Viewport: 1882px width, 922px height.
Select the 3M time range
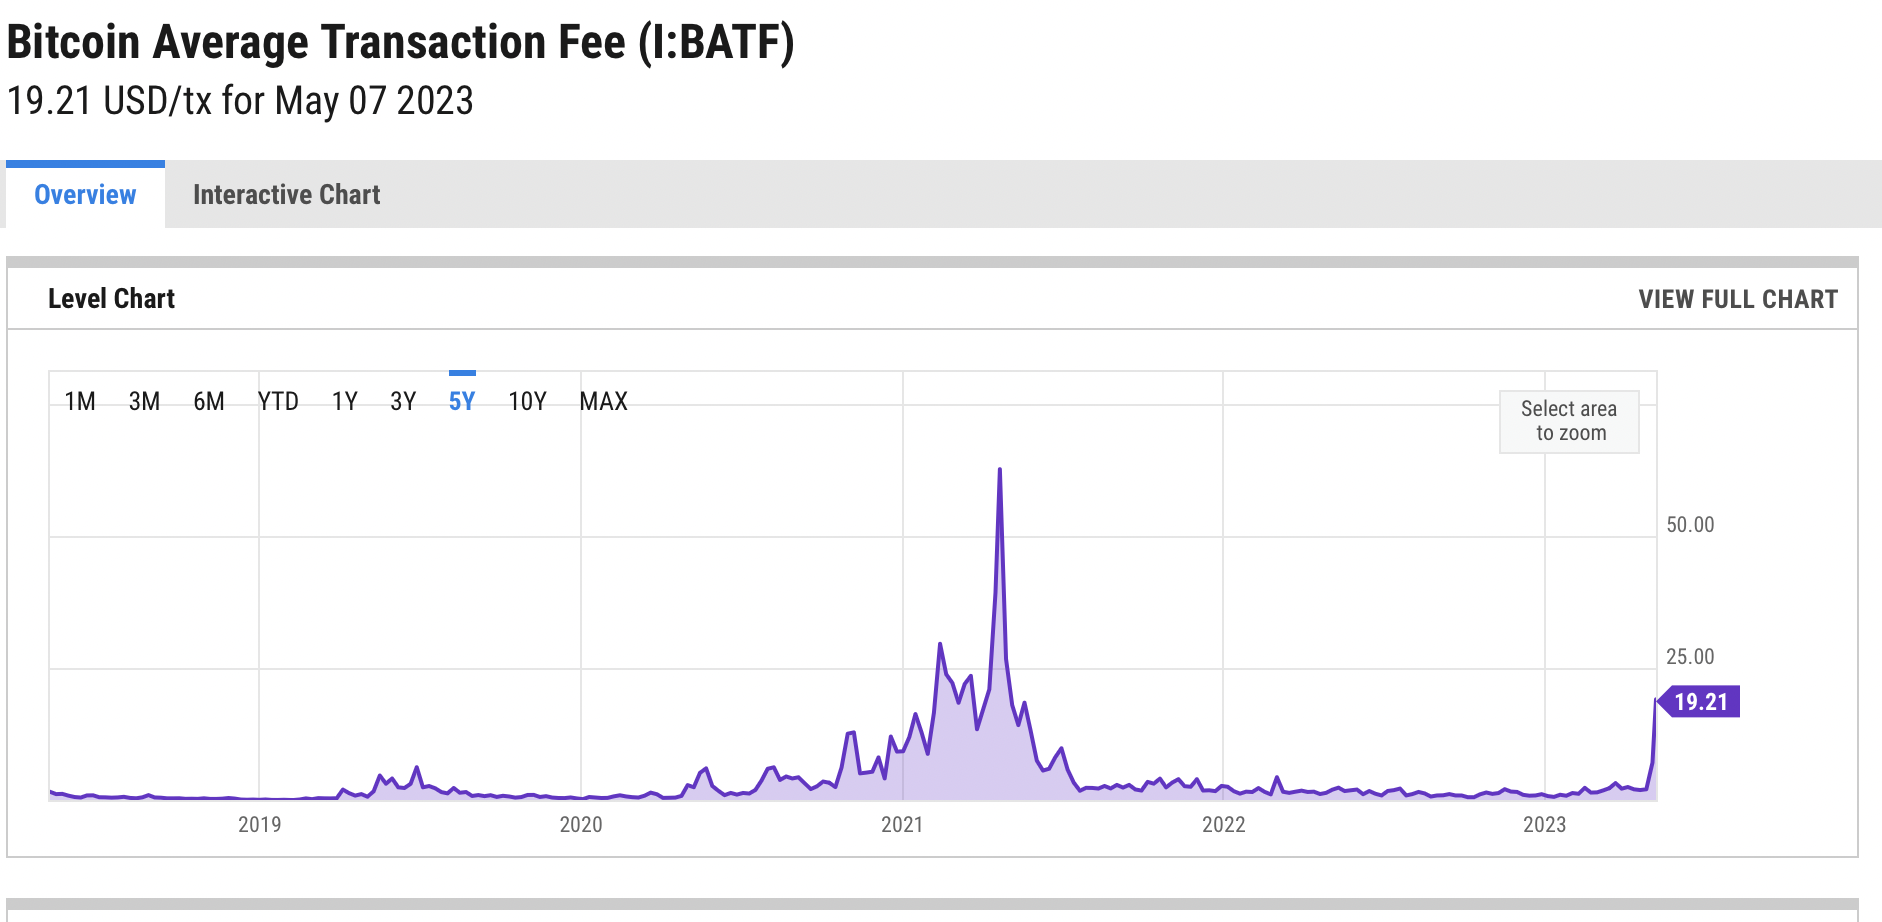[144, 401]
